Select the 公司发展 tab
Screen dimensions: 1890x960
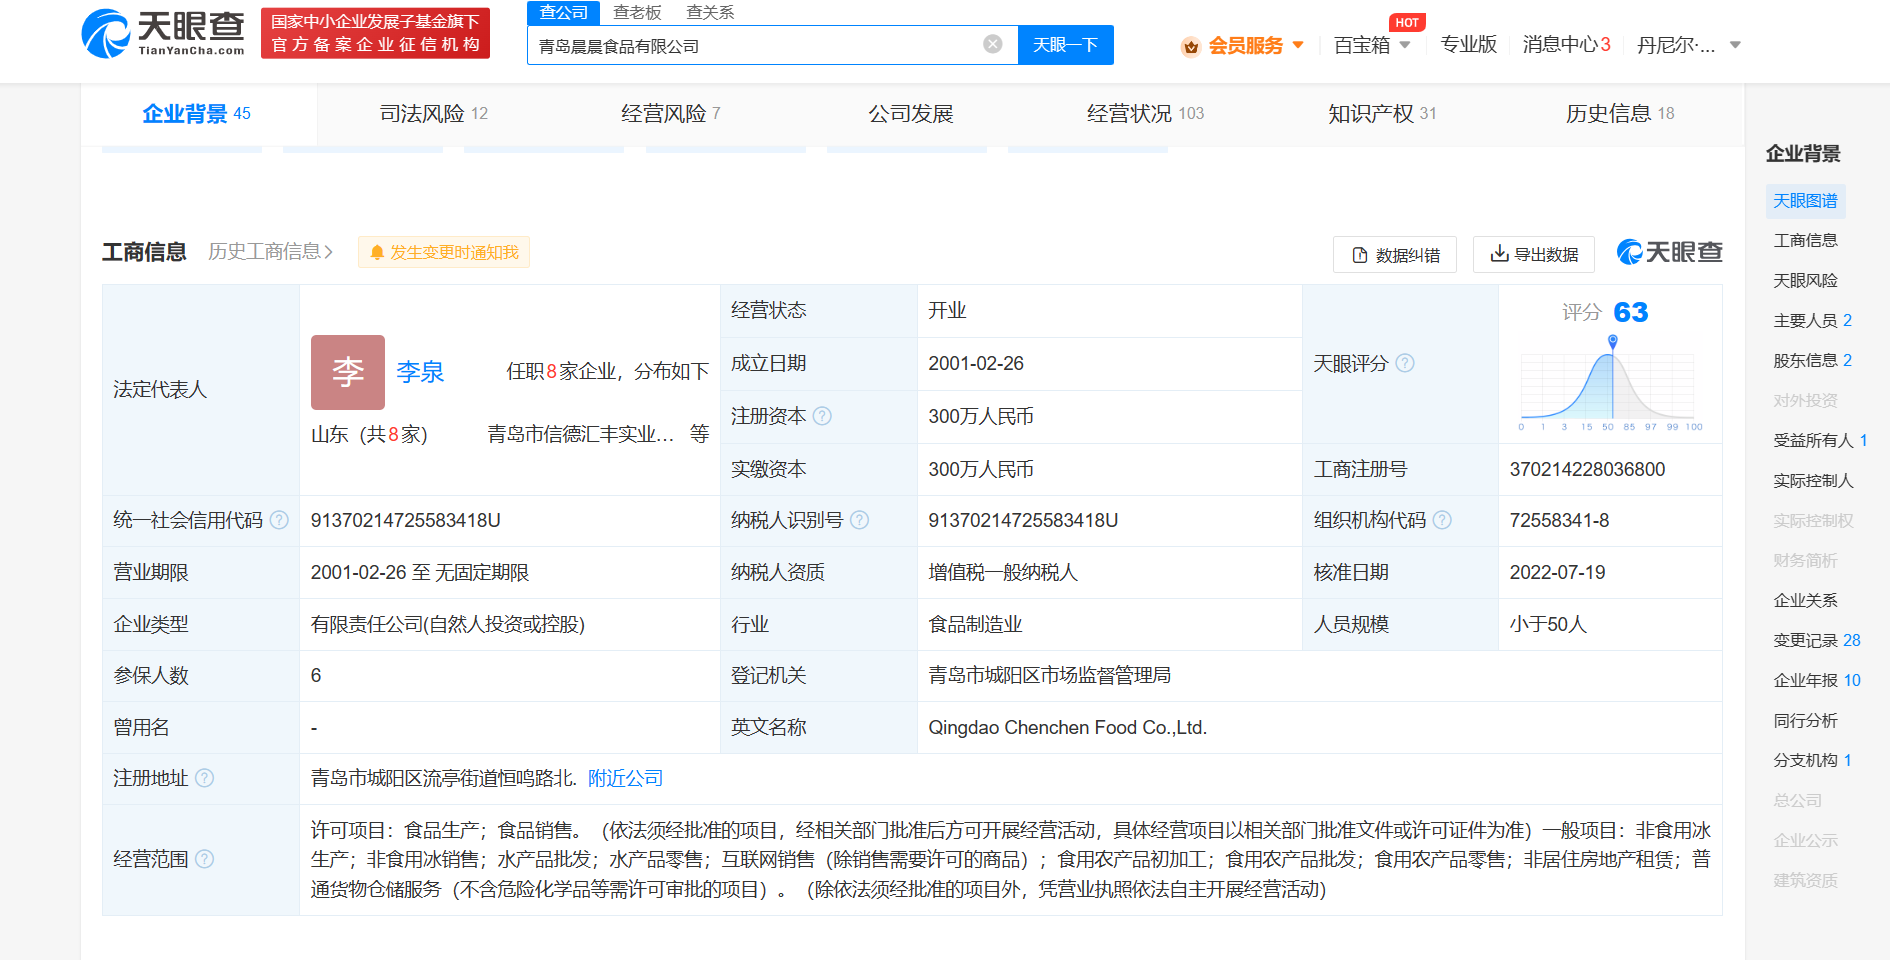(910, 114)
